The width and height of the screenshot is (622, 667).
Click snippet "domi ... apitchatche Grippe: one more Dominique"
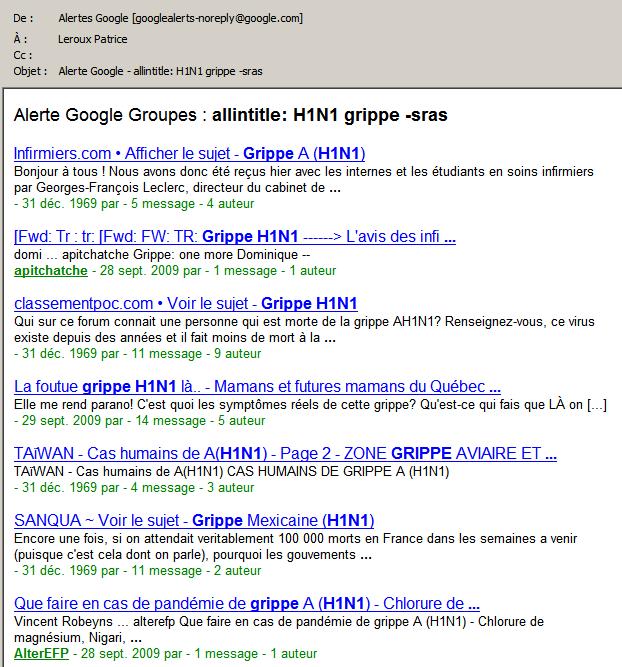click(162, 254)
